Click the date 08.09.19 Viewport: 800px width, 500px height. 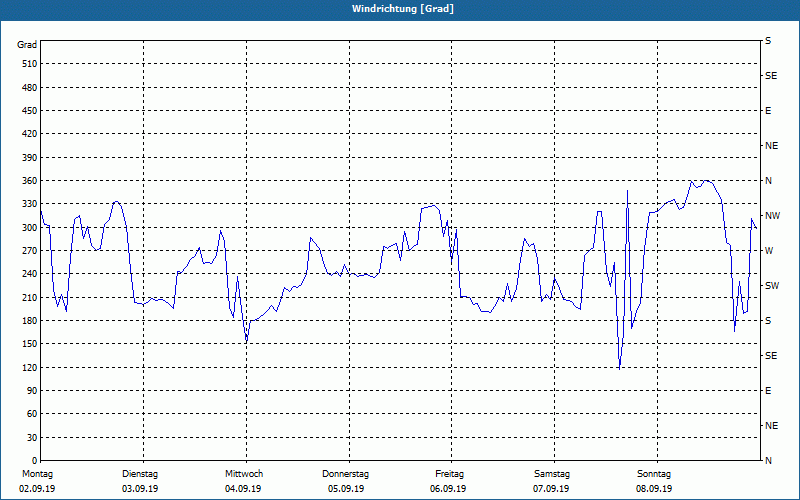point(654,489)
